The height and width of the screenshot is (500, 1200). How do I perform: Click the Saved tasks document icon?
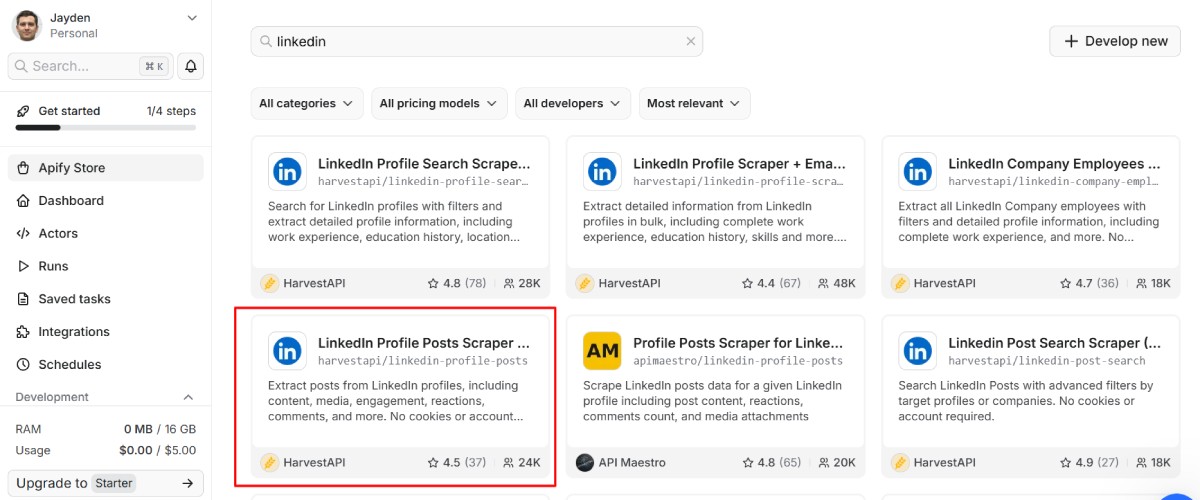[x=24, y=299]
